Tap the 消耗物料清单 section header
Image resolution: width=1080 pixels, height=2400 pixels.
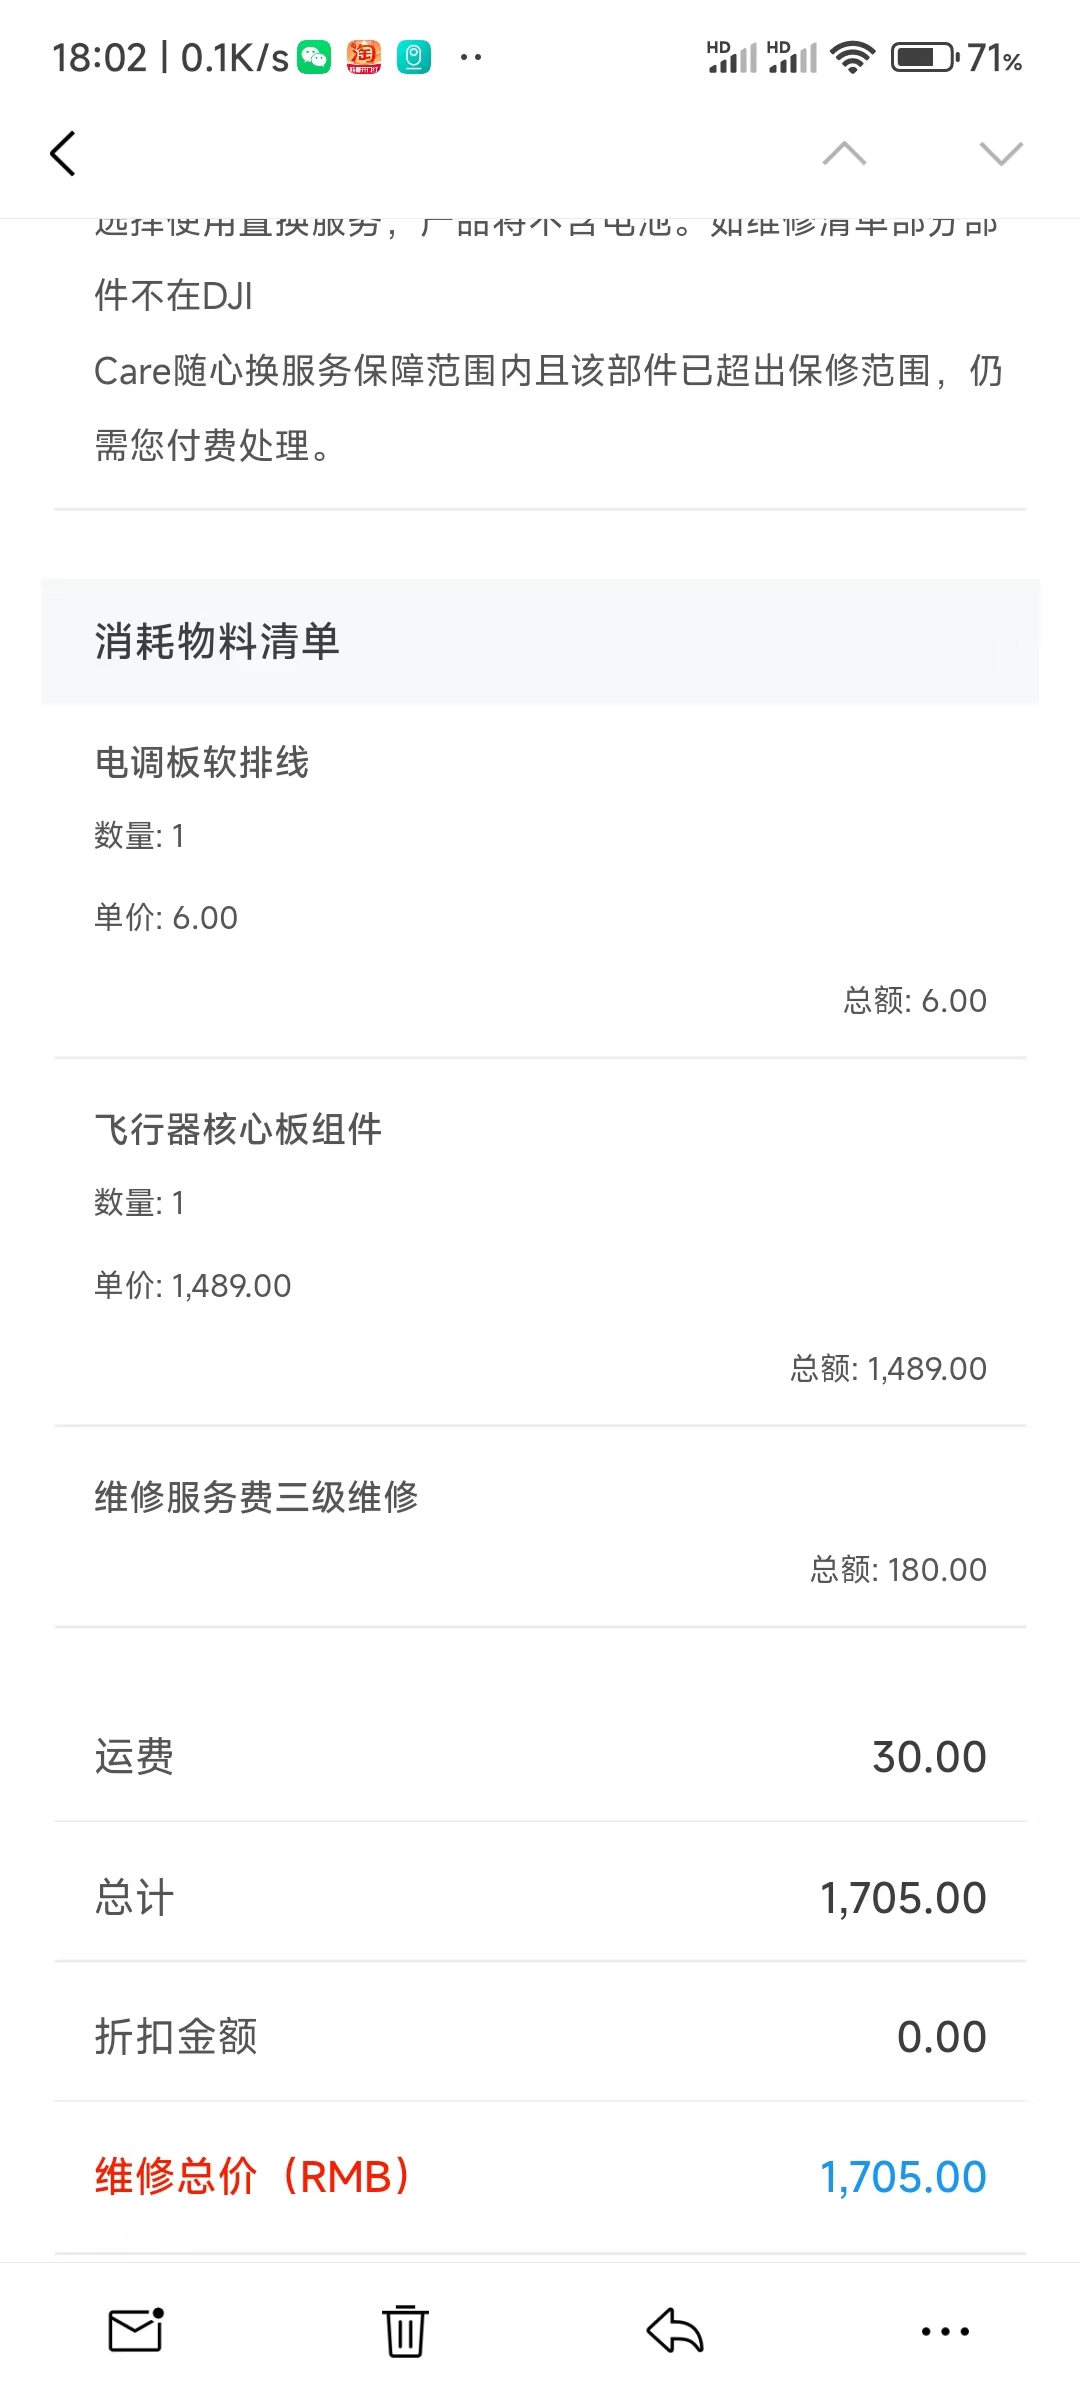point(218,641)
